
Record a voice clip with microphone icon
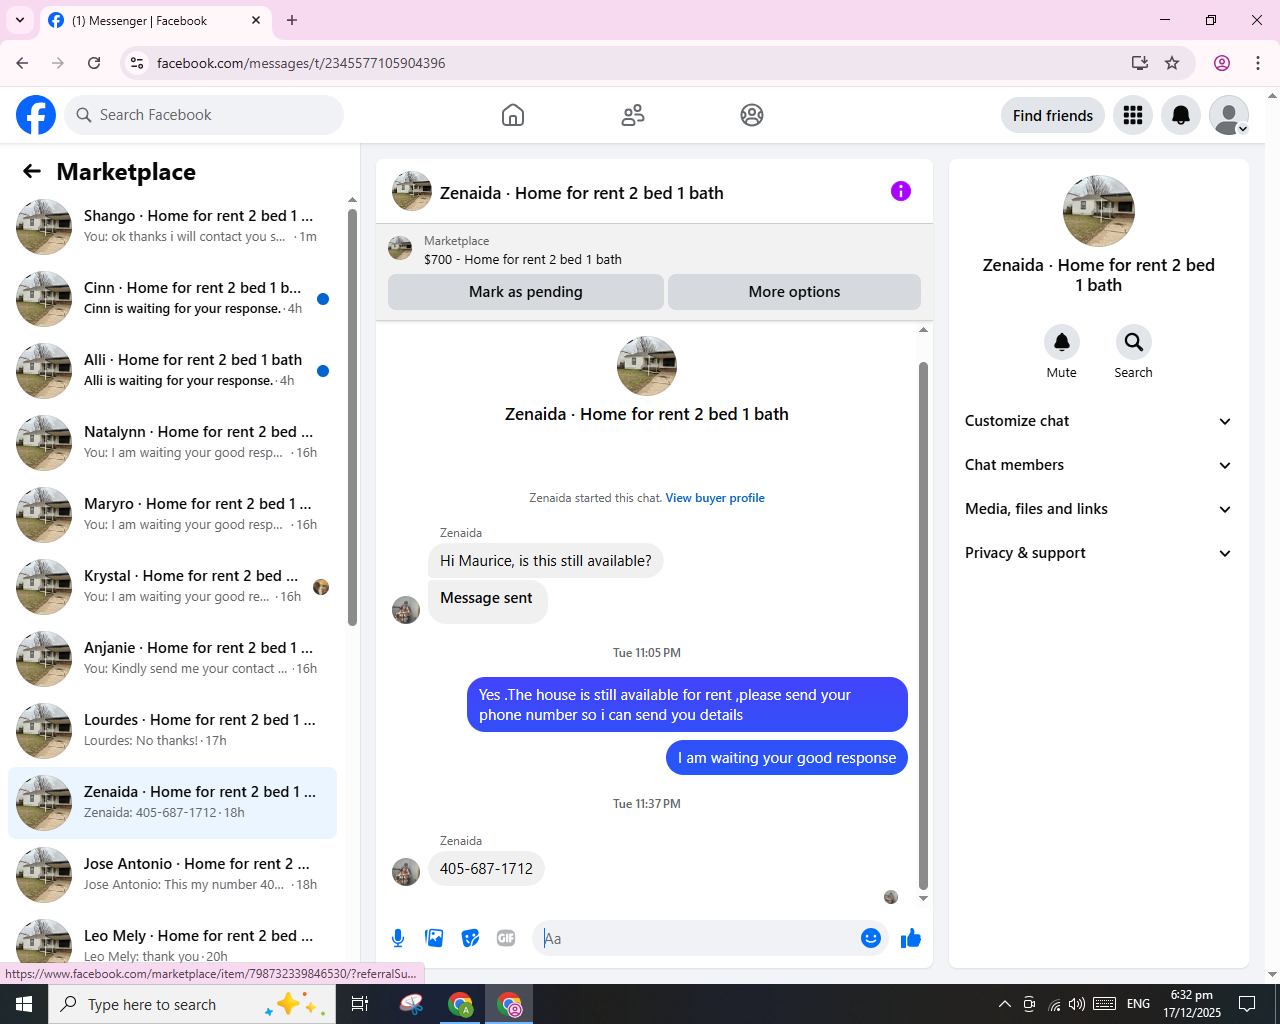click(398, 938)
